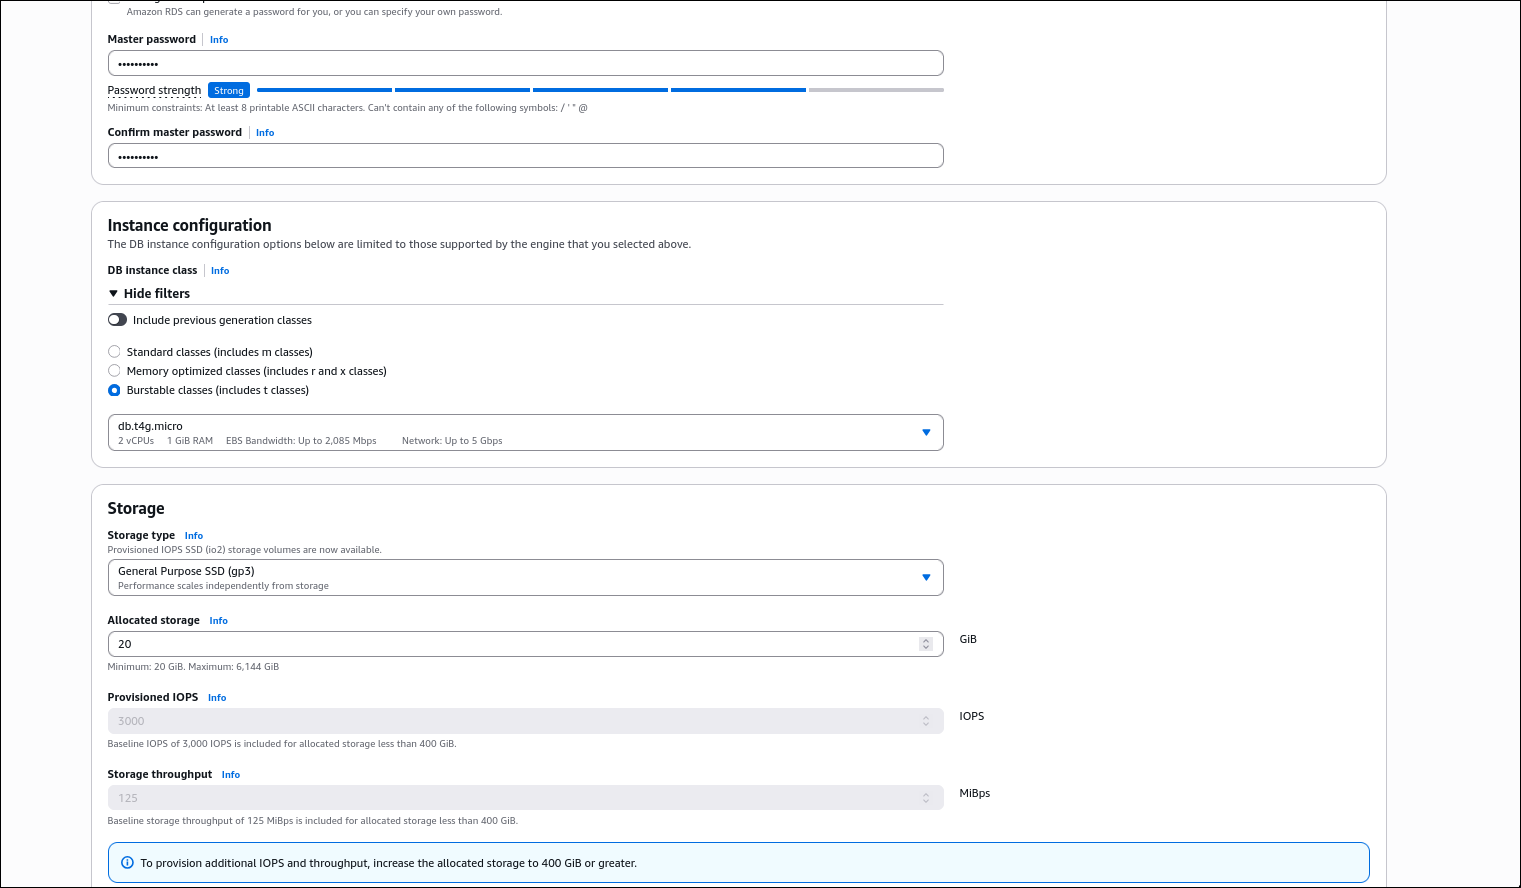Screen dimensions: 1521x888
Task: Click the Info icon beside Storage type
Action: 193,535
